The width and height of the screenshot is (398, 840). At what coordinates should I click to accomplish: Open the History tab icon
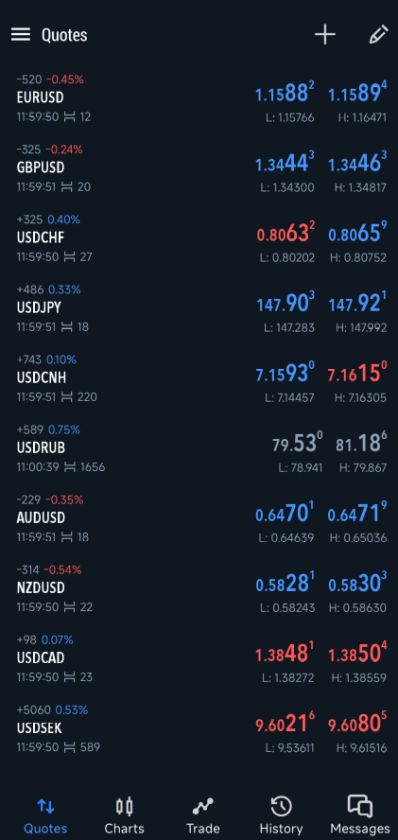click(281, 806)
